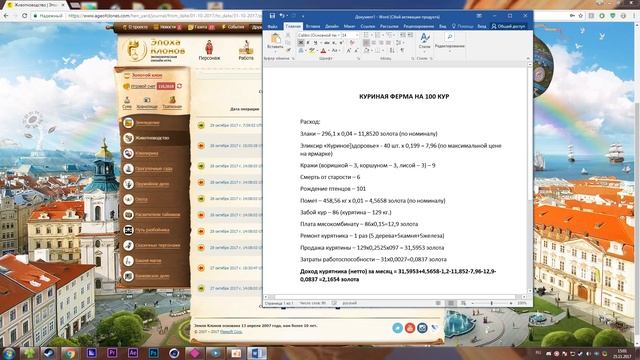Open the Рассылки ribbon tab
Screen dimensions: 640x360
click(389, 26)
